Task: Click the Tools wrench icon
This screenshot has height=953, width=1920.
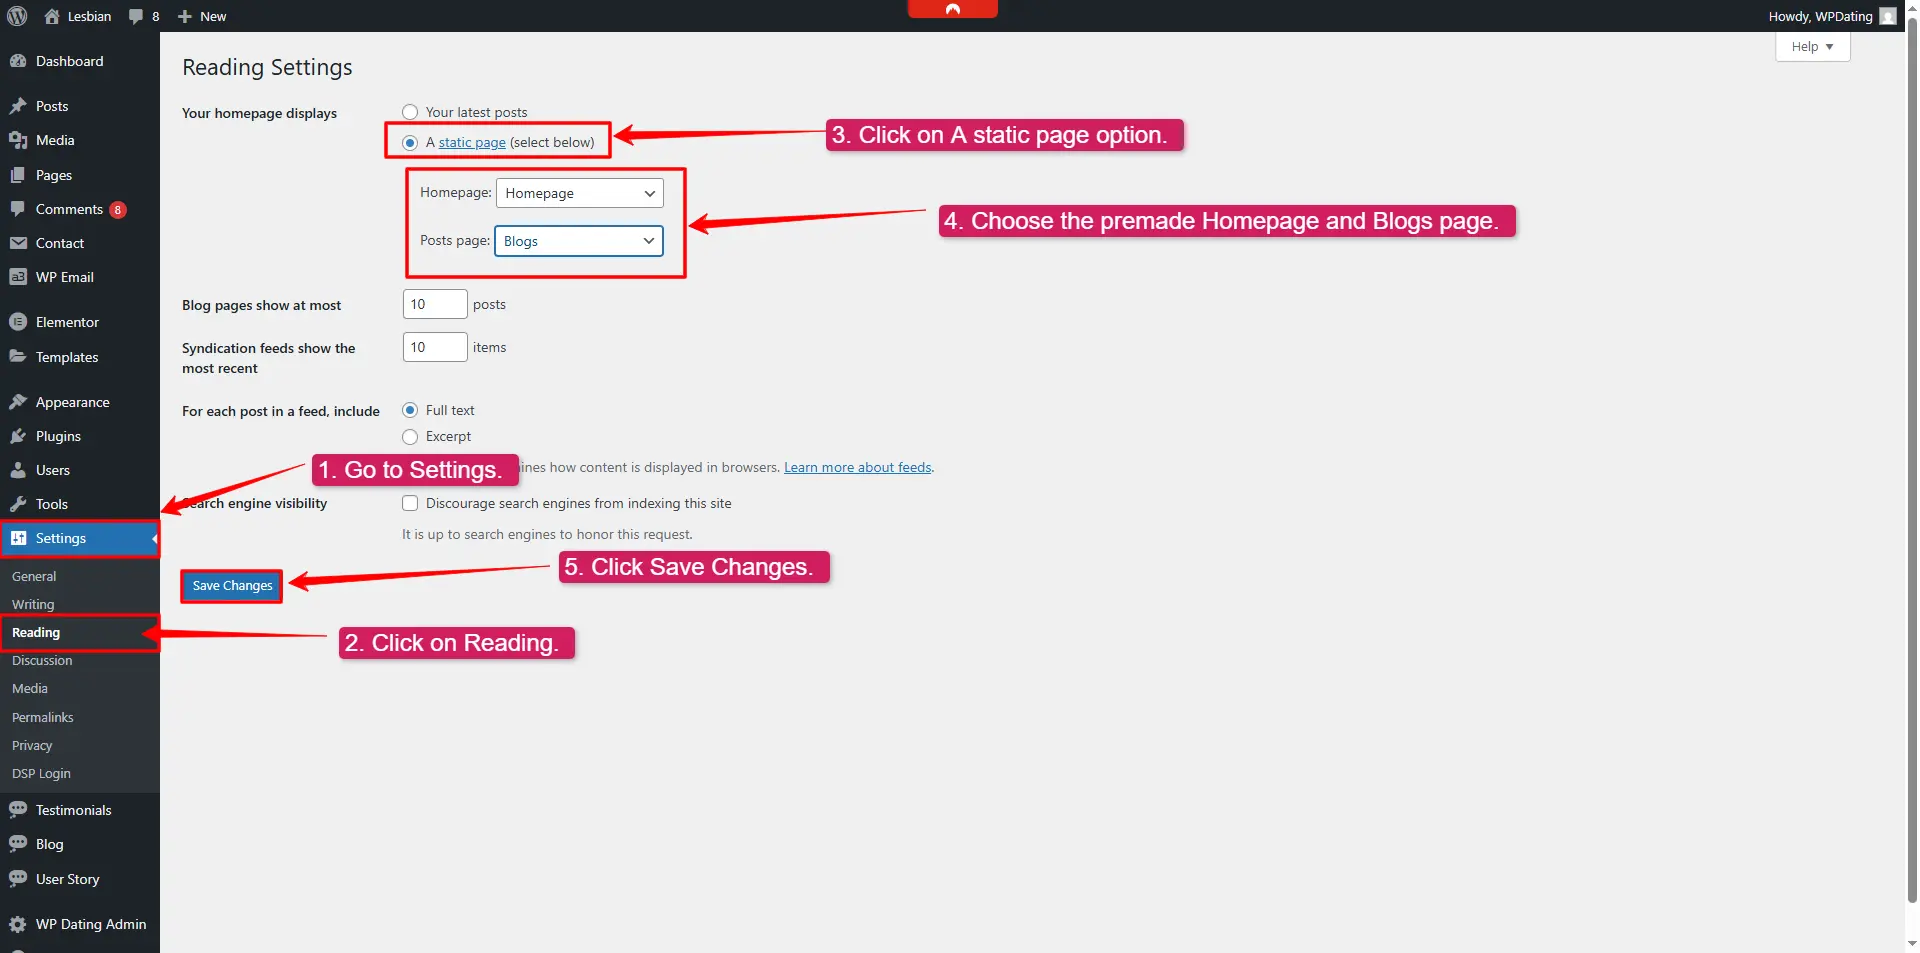Action: [18, 504]
